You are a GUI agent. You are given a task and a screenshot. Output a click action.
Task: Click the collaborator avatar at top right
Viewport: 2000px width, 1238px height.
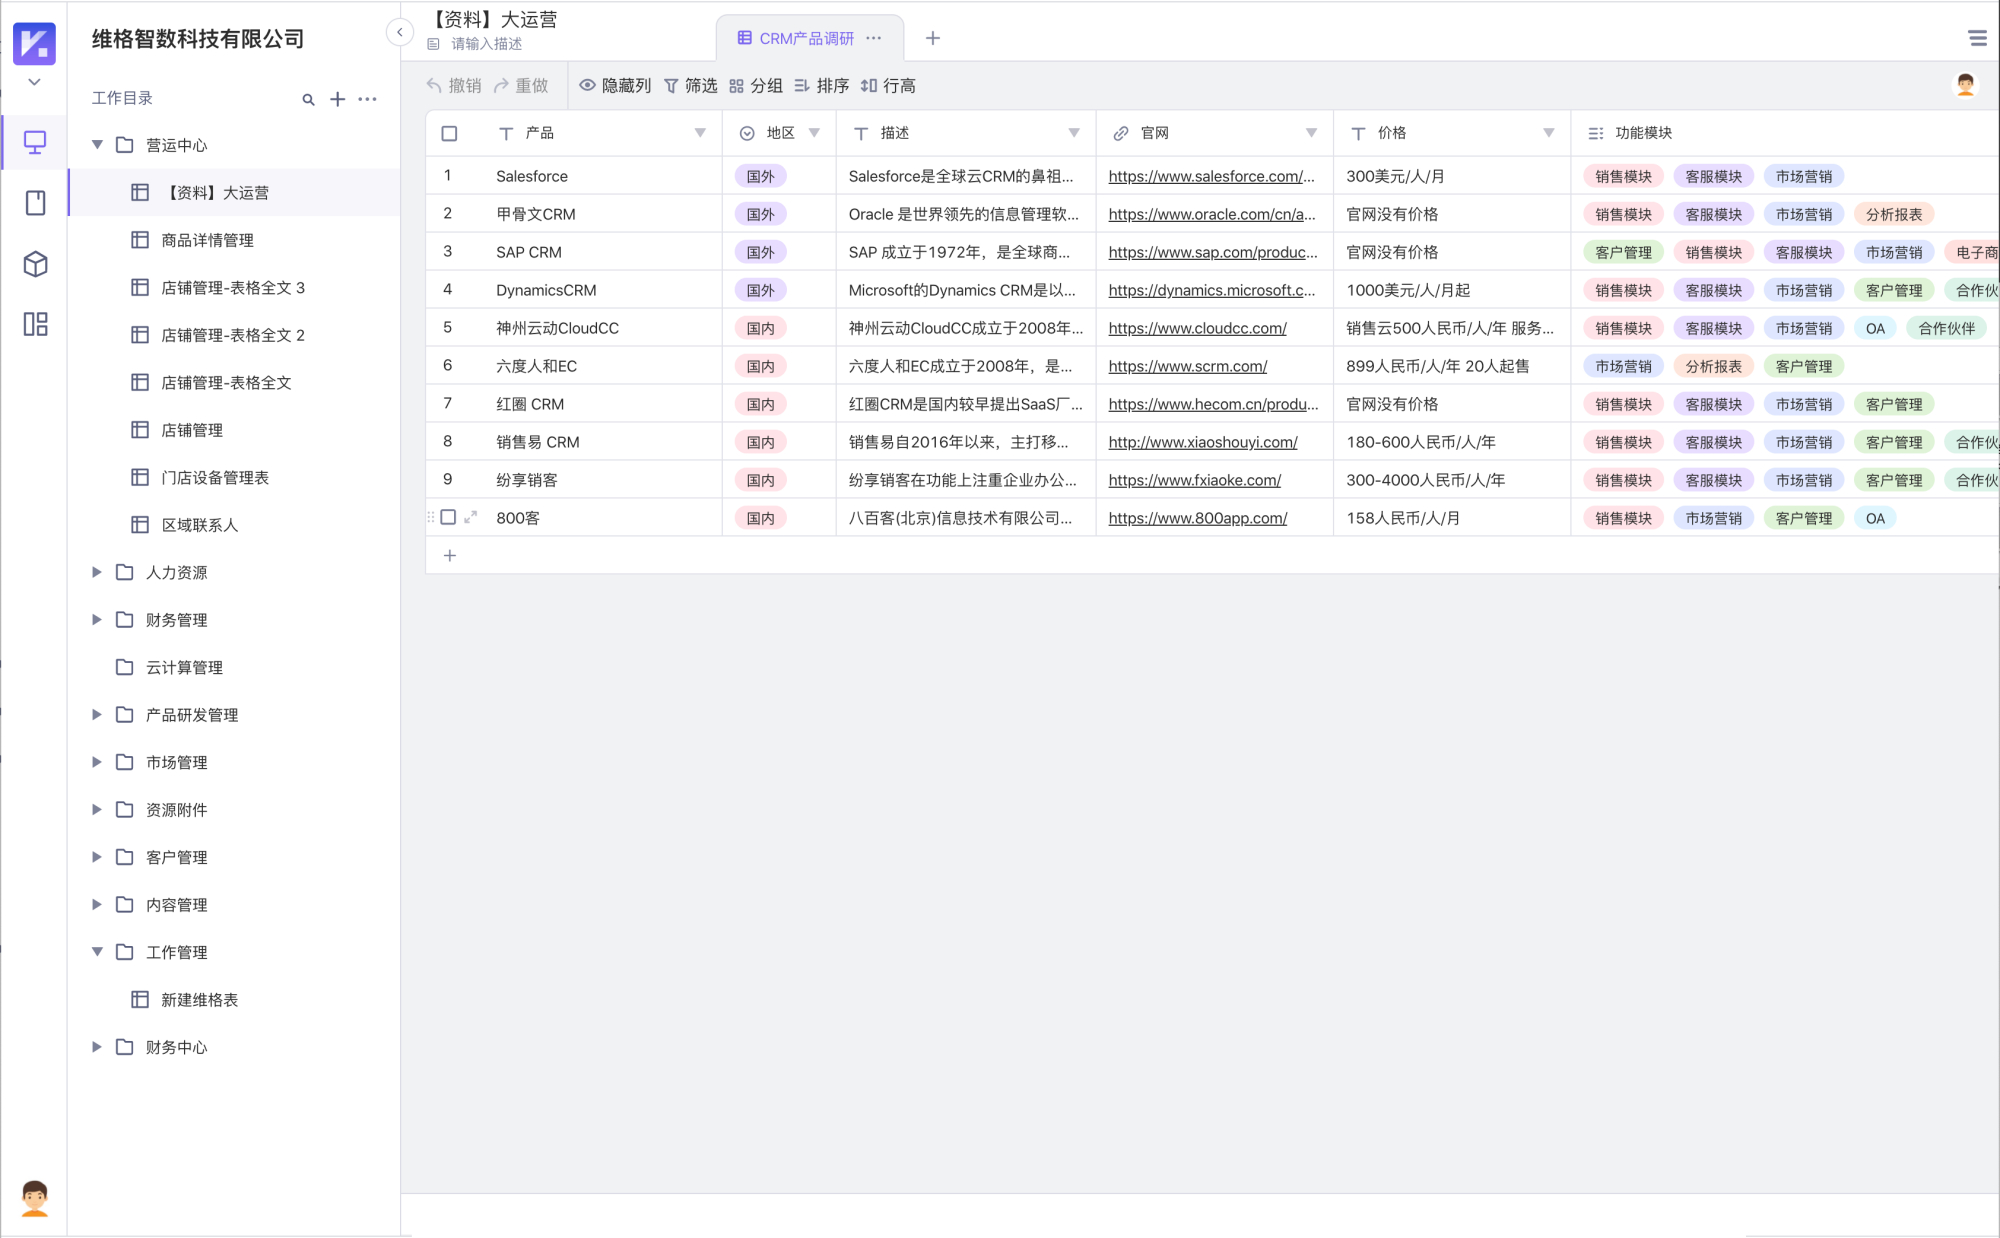click(1965, 85)
